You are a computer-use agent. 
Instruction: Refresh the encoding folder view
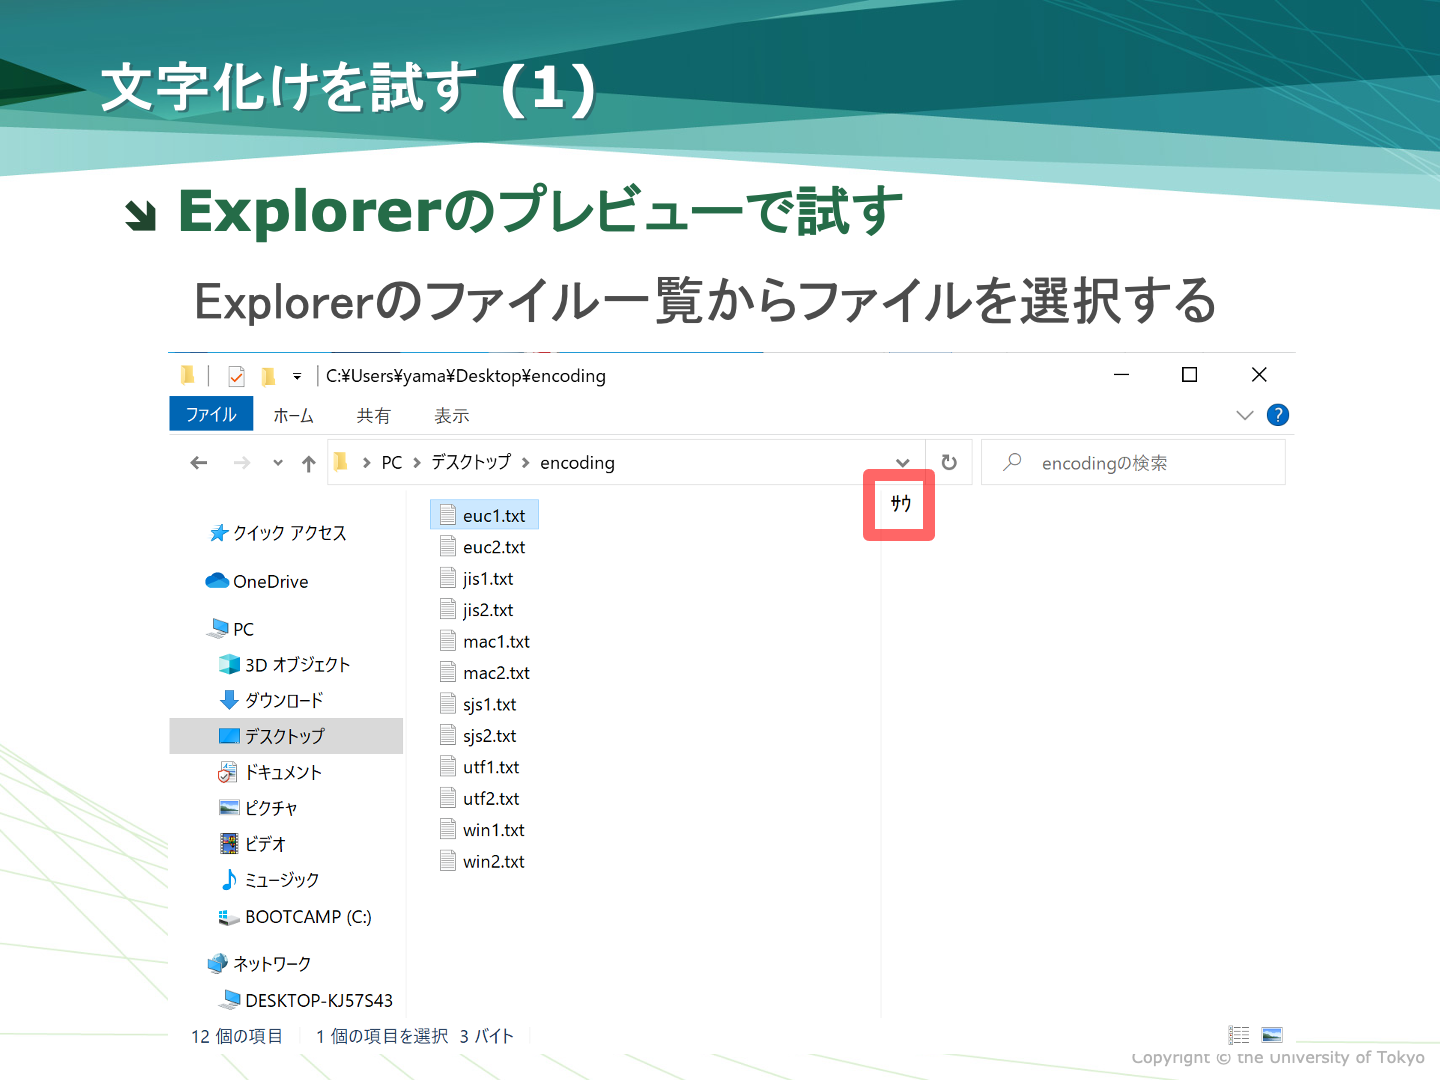(949, 462)
